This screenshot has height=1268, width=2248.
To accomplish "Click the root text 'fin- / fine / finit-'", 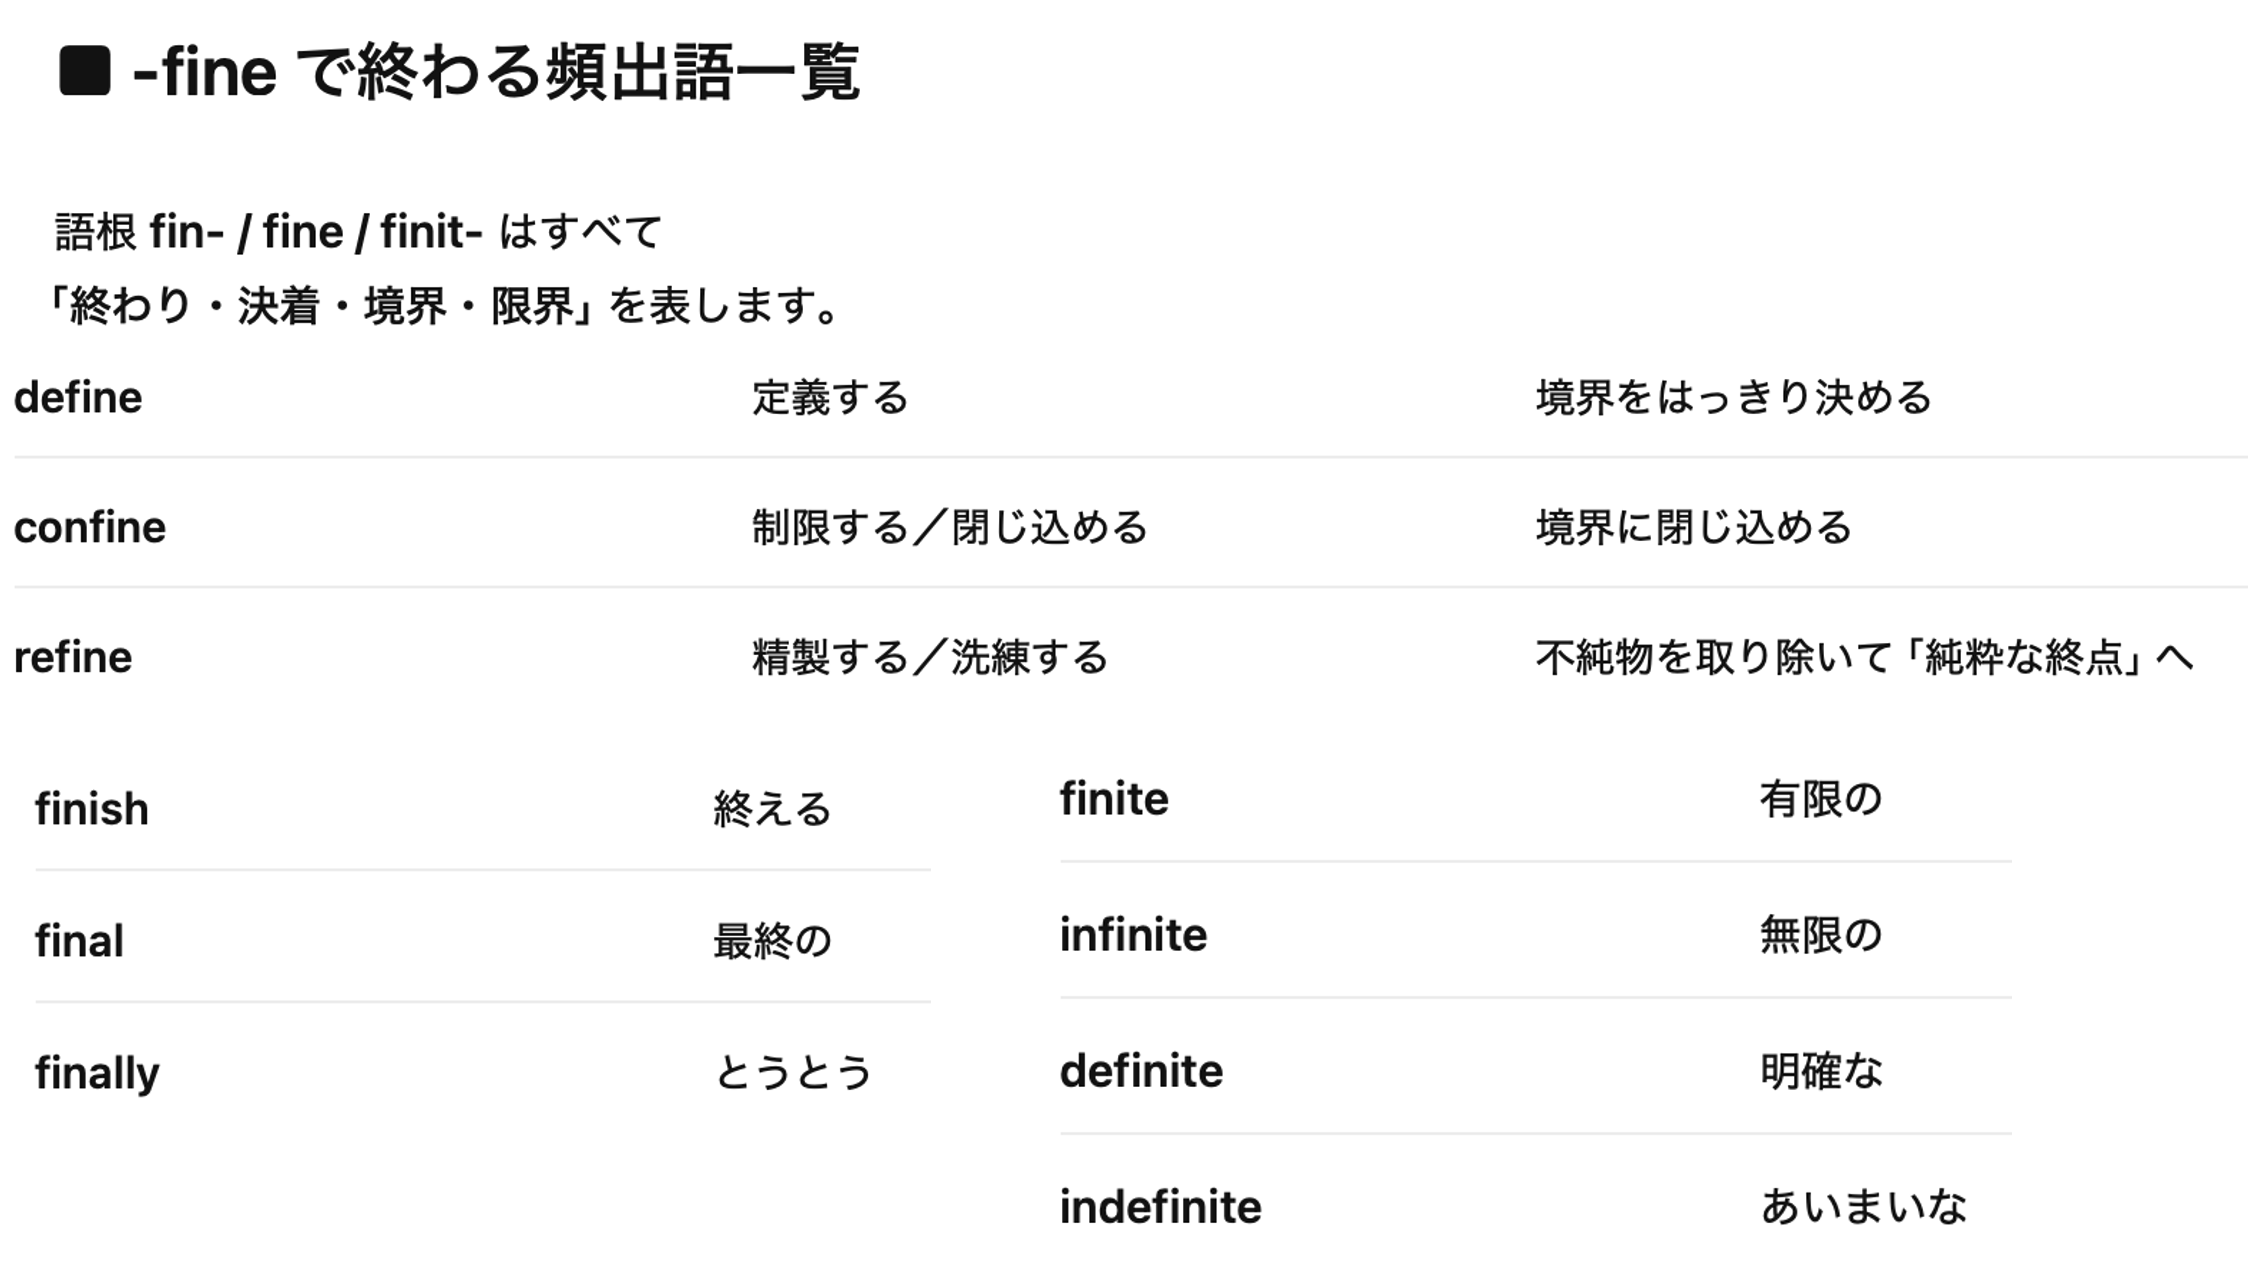I will coord(316,233).
